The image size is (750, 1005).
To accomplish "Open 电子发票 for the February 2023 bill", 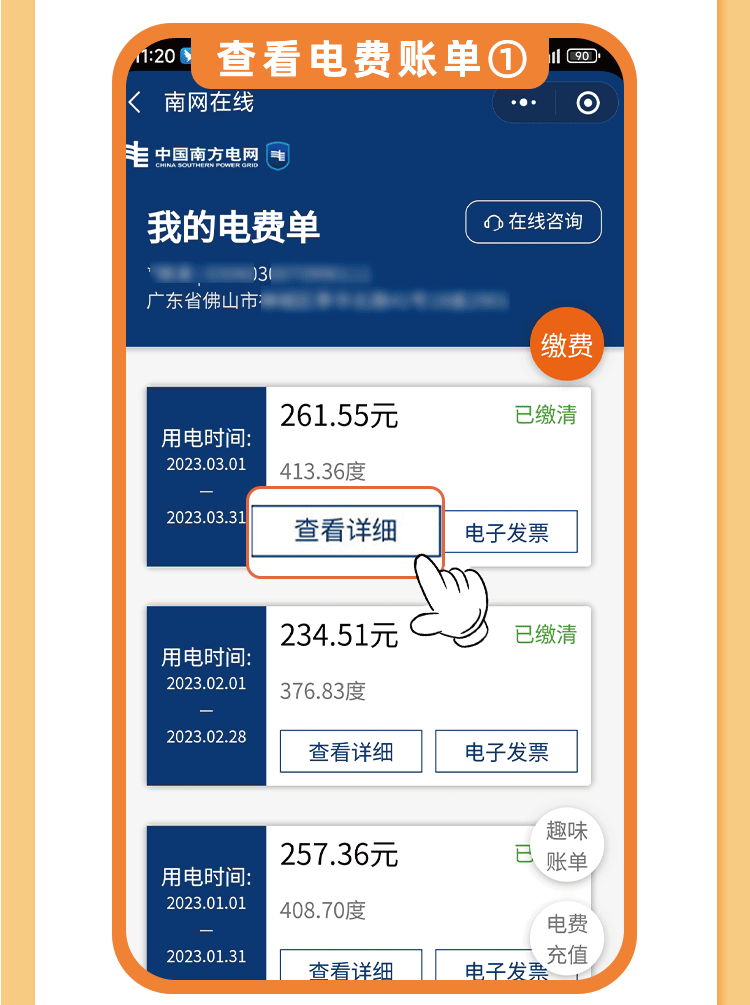I will click(x=506, y=751).
